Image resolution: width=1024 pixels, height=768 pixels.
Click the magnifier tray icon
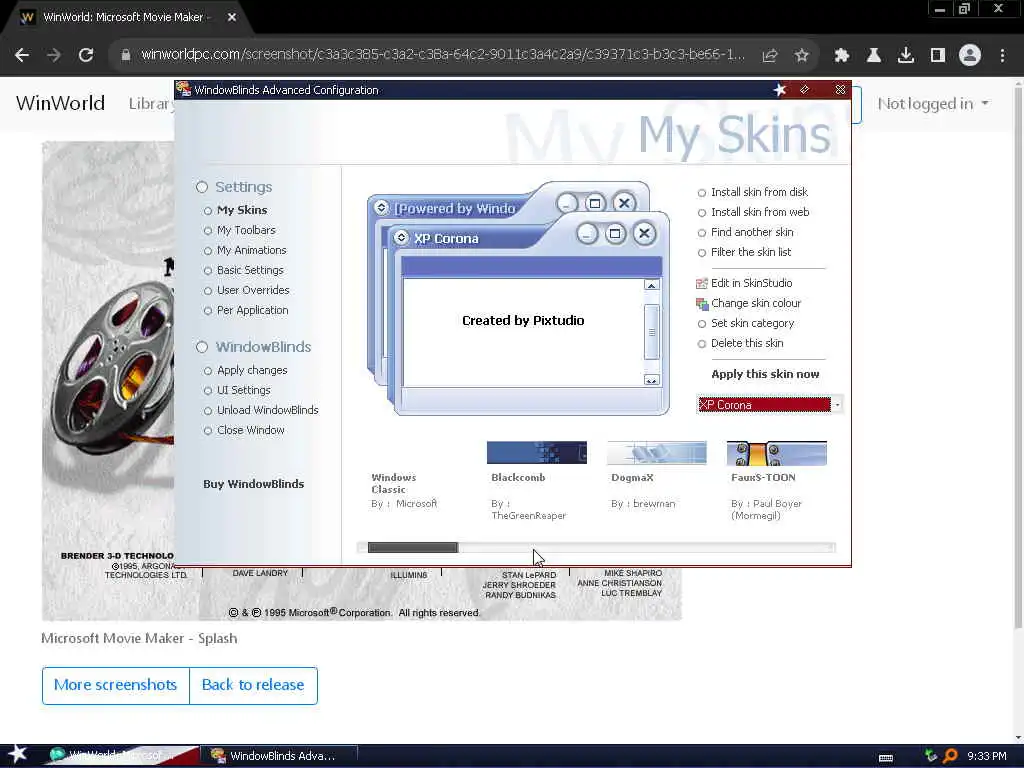(950, 756)
